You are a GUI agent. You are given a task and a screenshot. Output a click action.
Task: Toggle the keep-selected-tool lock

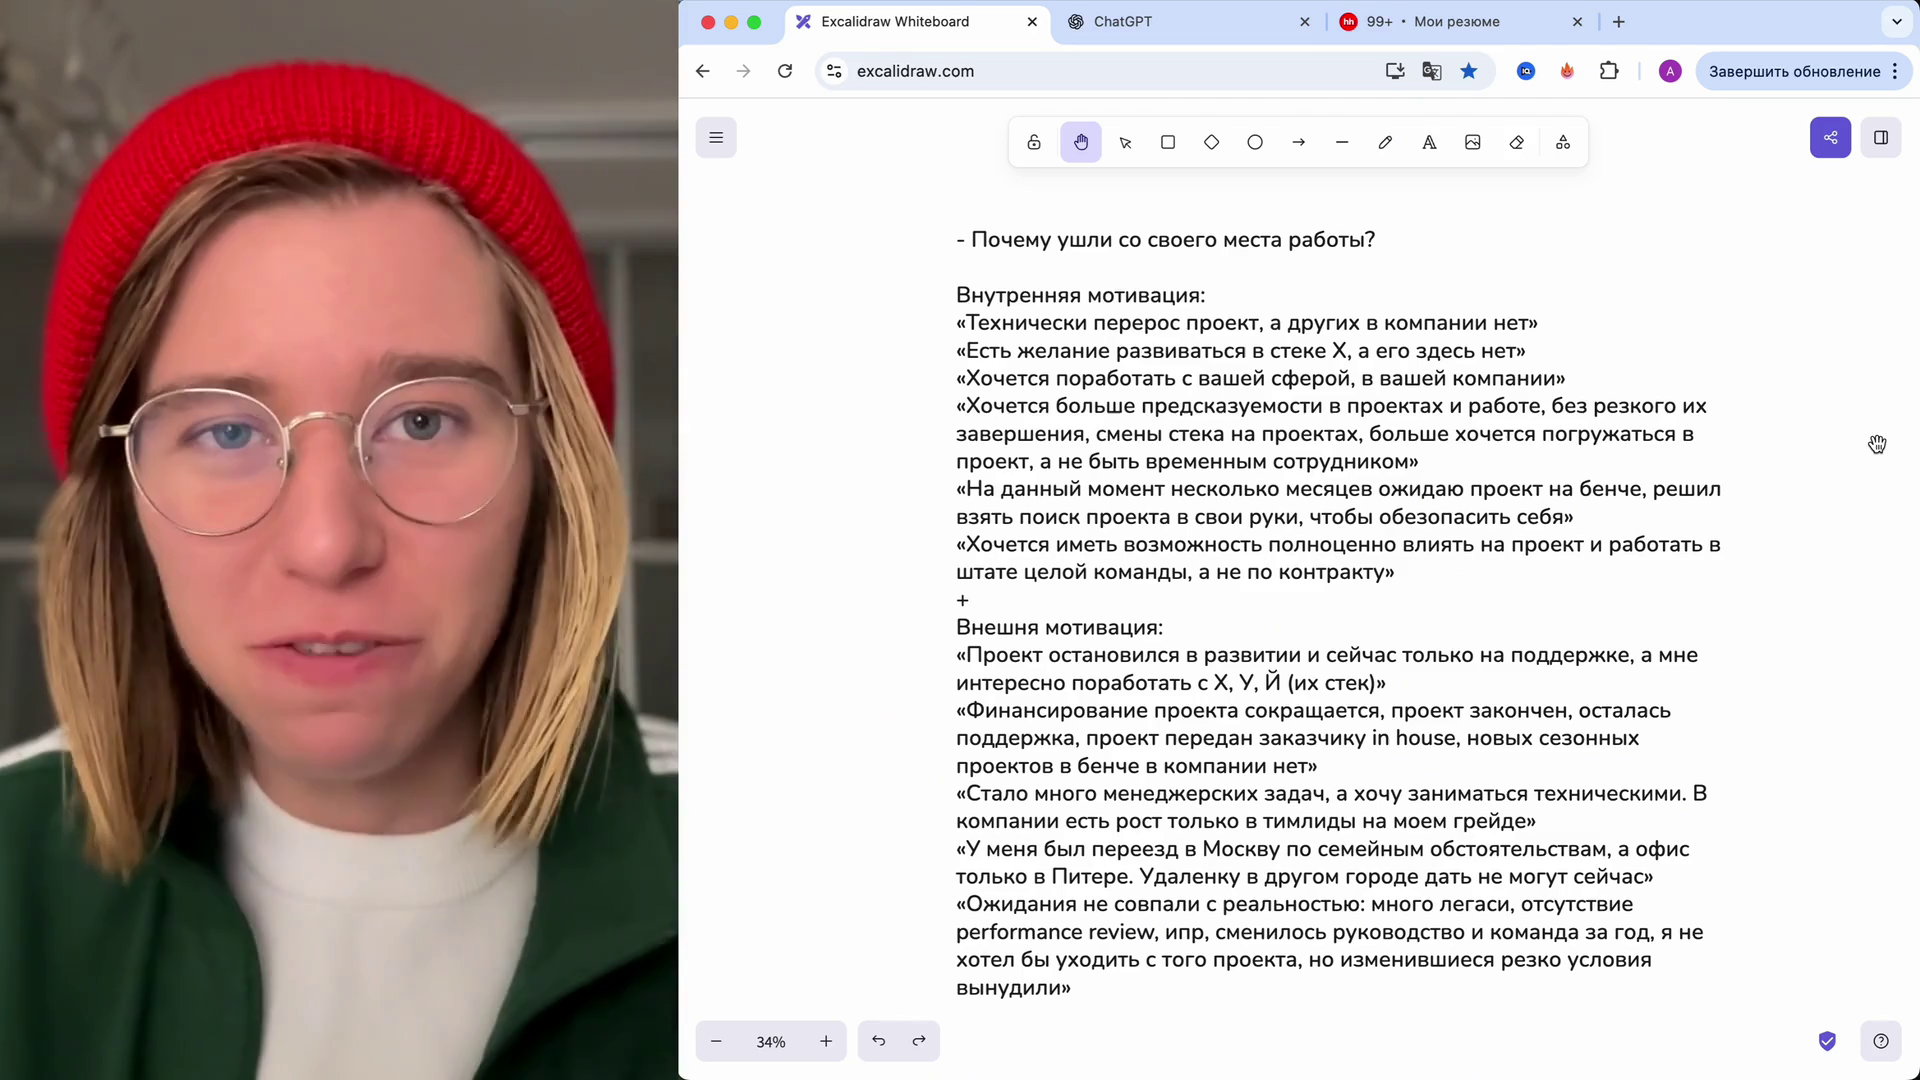pos(1034,142)
